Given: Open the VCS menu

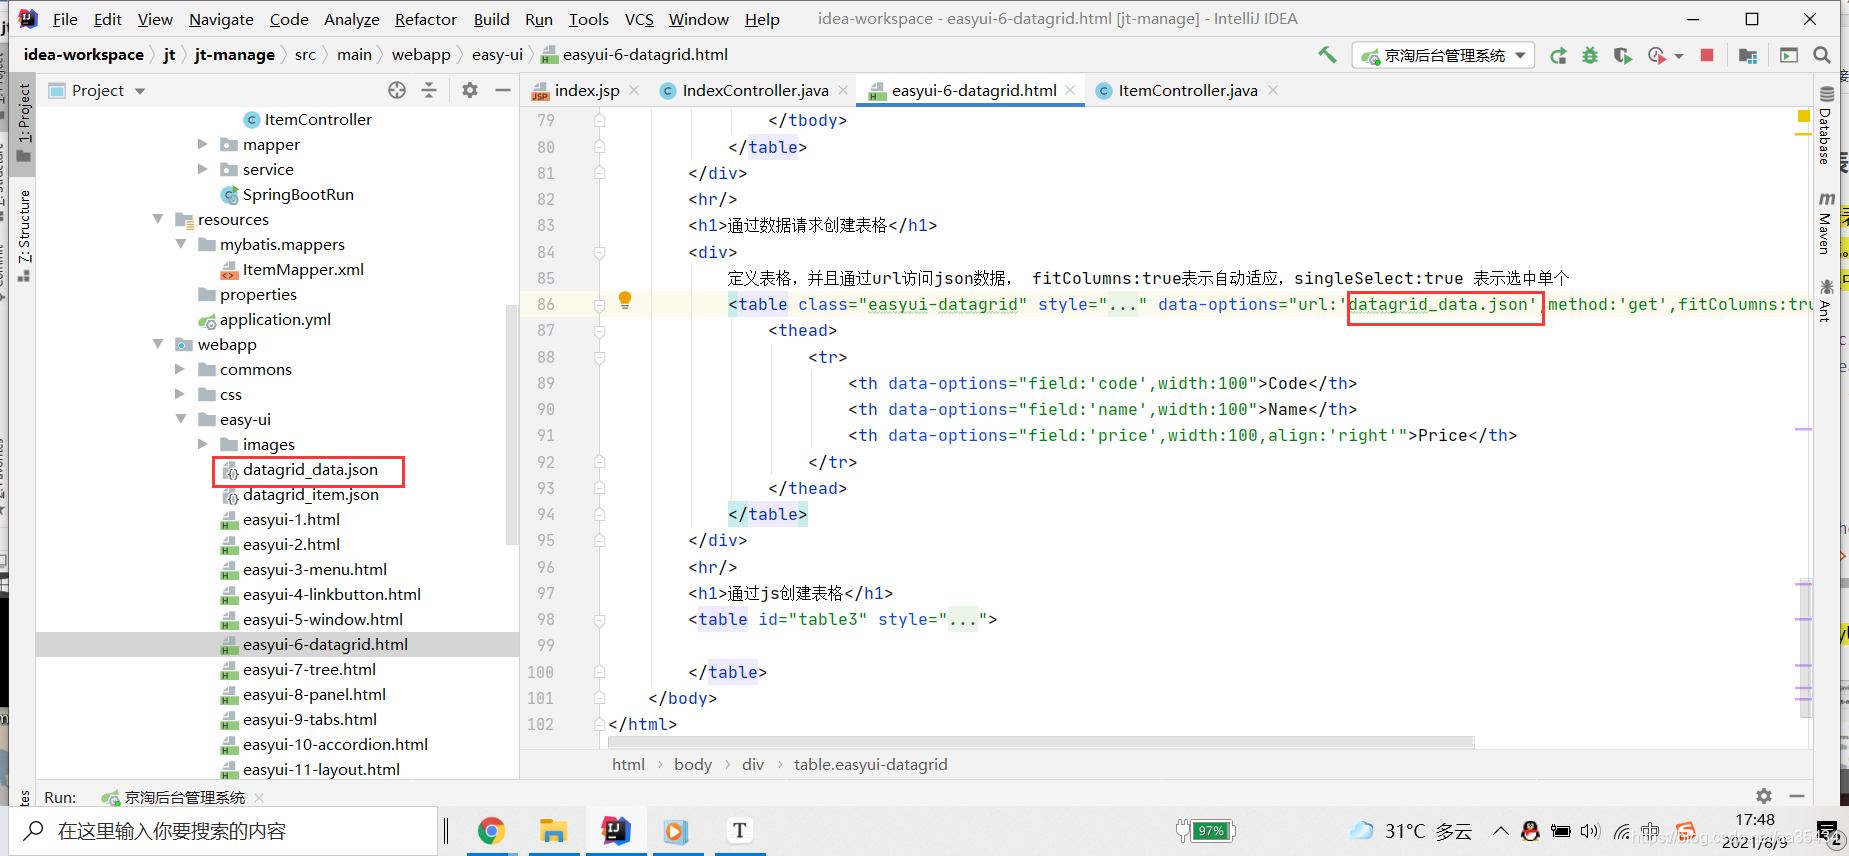Looking at the screenshot, I should click(x=639, y=19).
